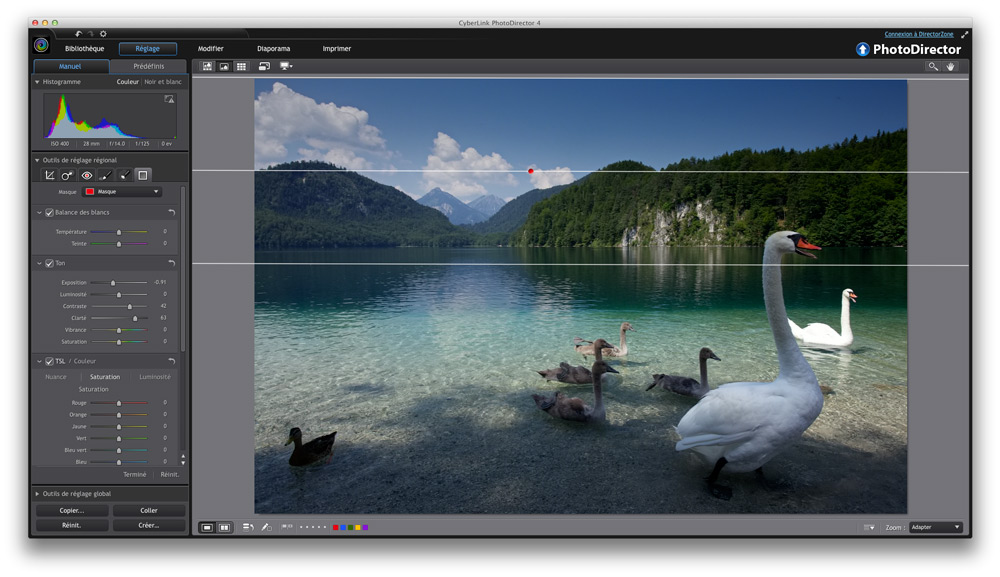Screen dimensions: 1000x577
Task: Switch to grid browser view
Action: (241, 66)
